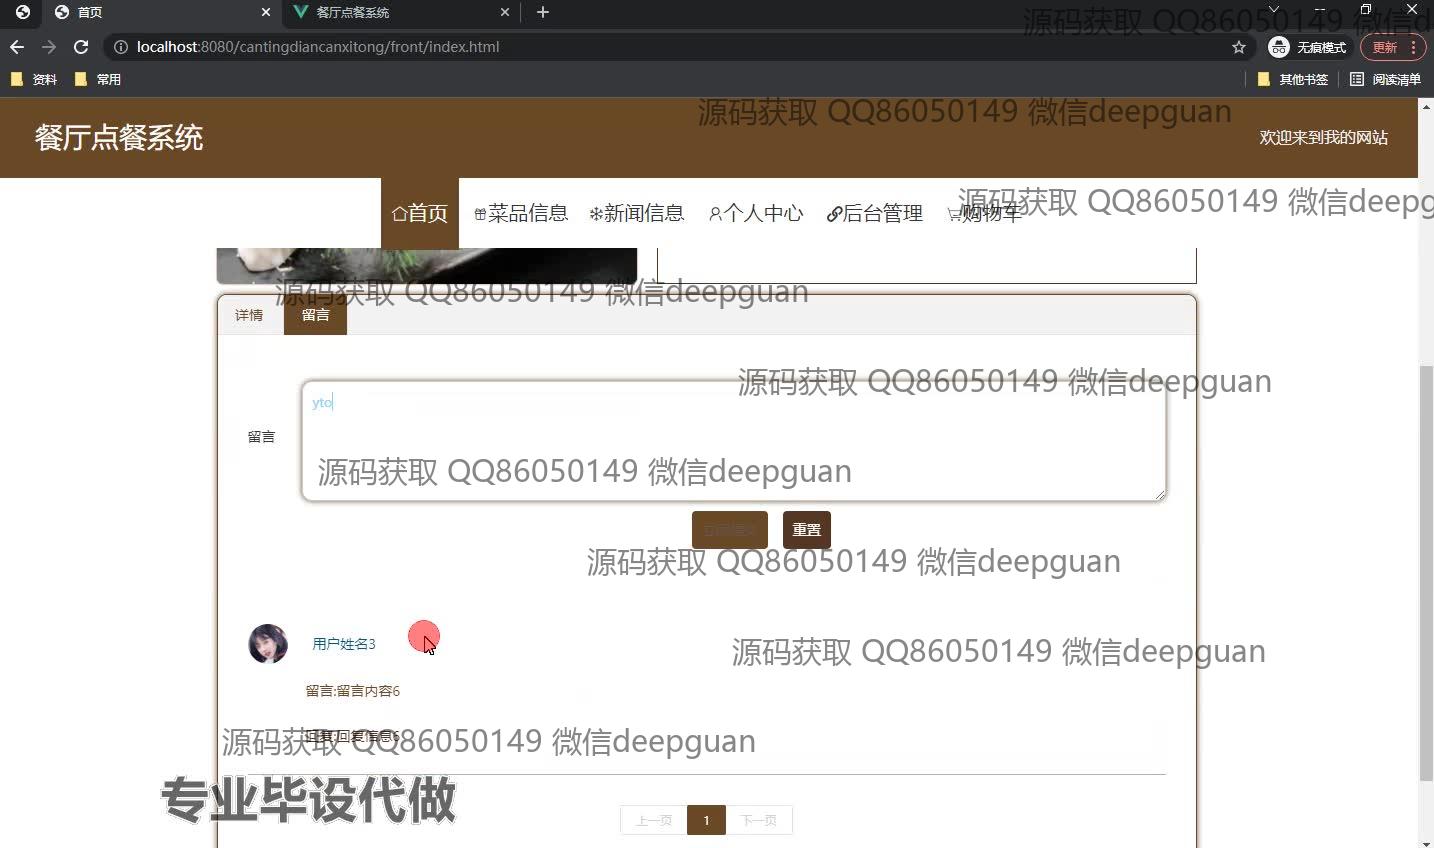Click the browser back arrow

pyautogui.click(x=17, y=47)
